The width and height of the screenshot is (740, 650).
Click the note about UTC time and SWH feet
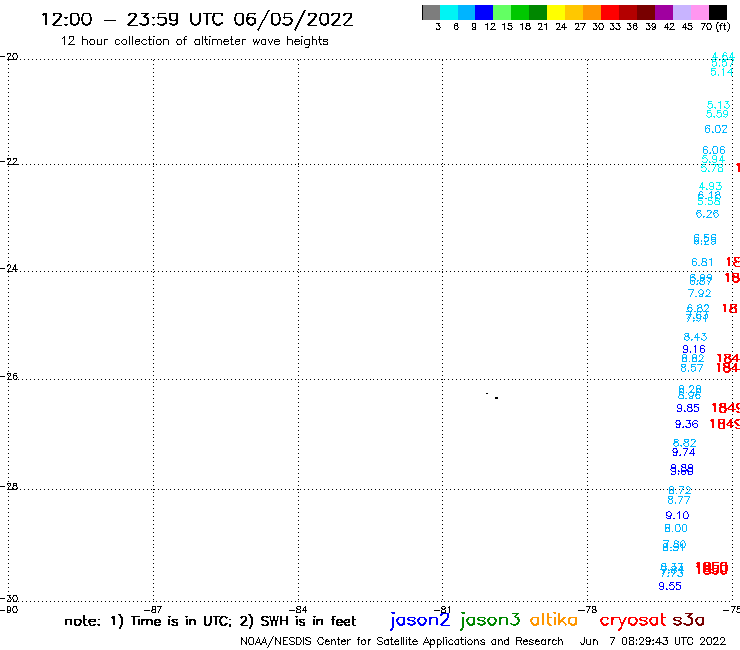point(210,621)
